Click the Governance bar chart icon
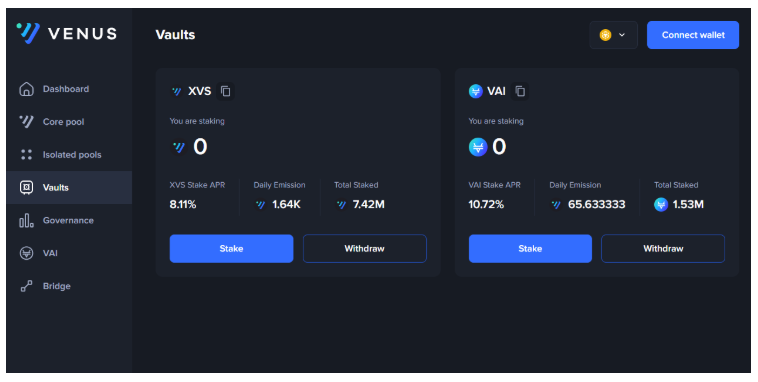 [x=26, y=220]
